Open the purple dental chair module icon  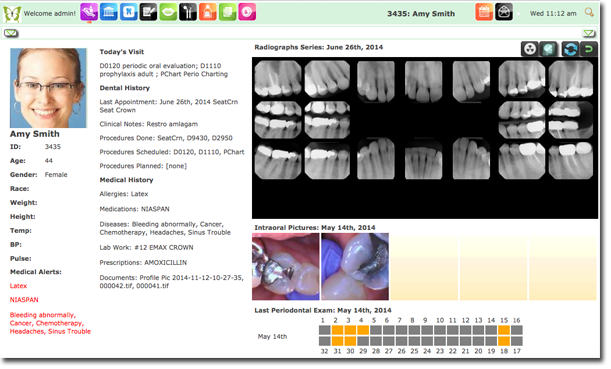(89, 12)
